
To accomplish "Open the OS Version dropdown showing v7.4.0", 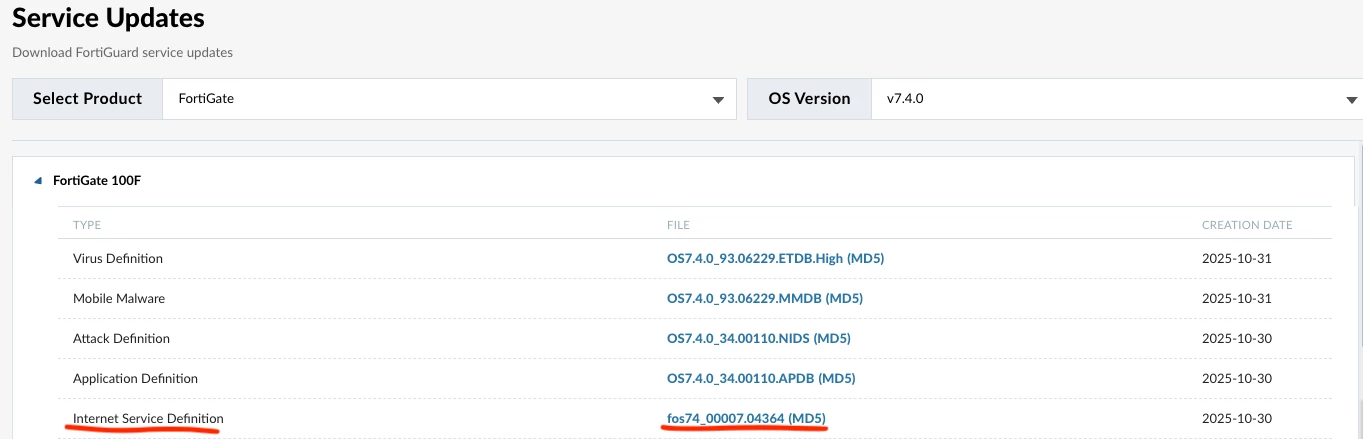I will tap(1117, 99).
